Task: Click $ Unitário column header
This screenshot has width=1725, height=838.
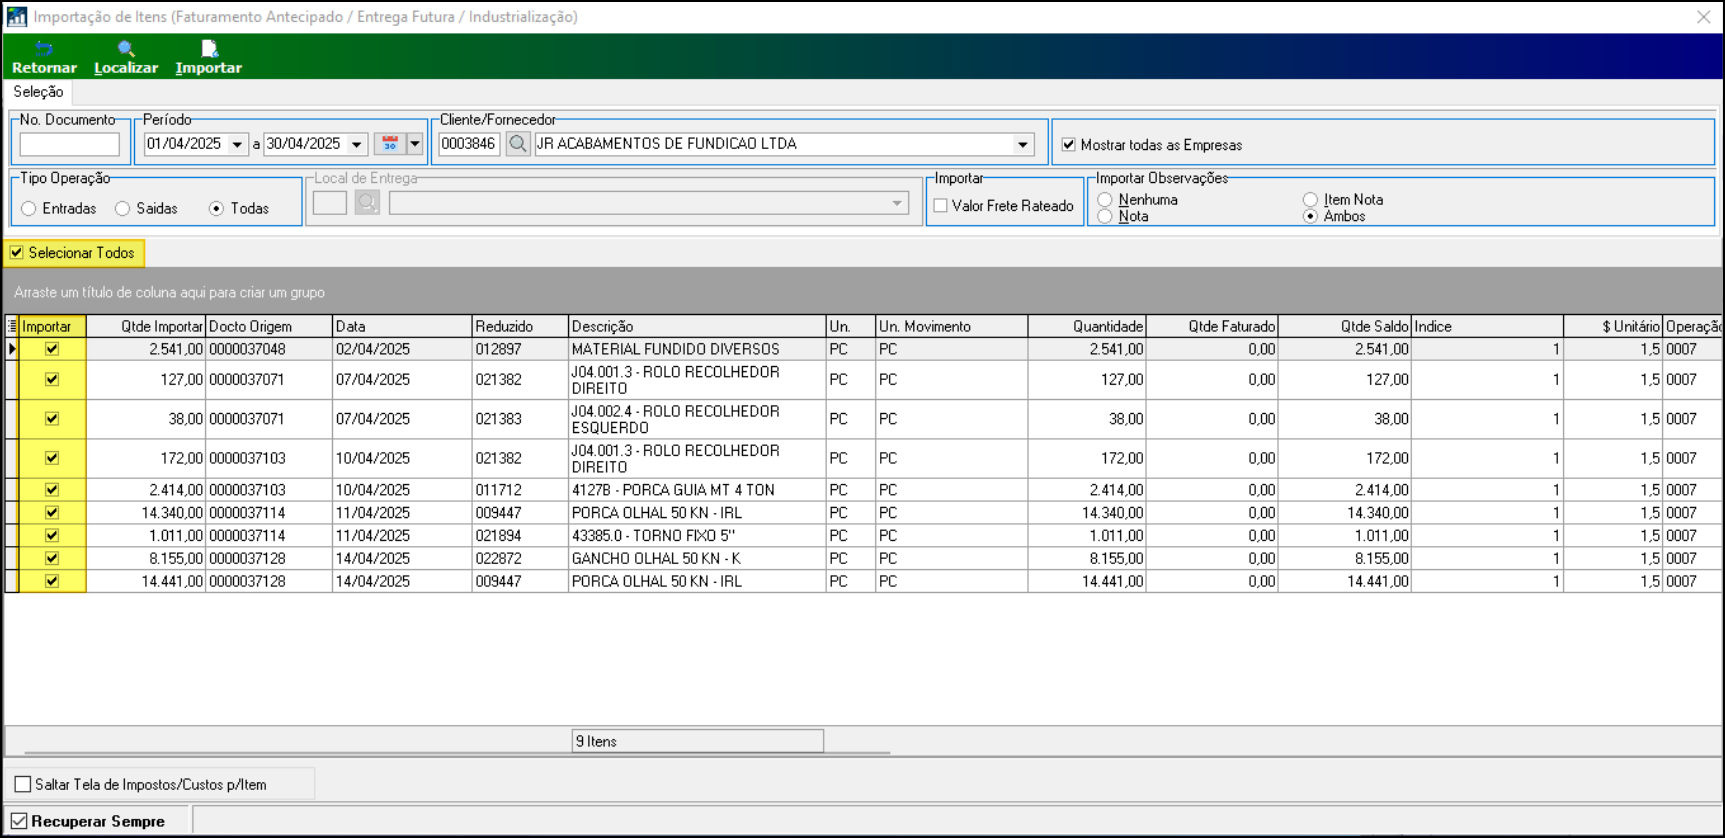Action: 1613,326
